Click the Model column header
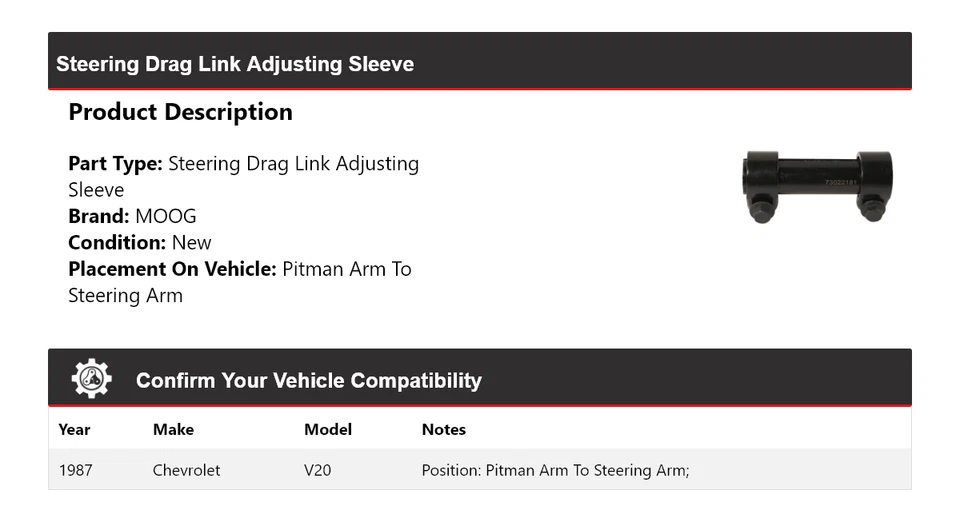This screenshot has width=960, height=522. coord(328,429)
